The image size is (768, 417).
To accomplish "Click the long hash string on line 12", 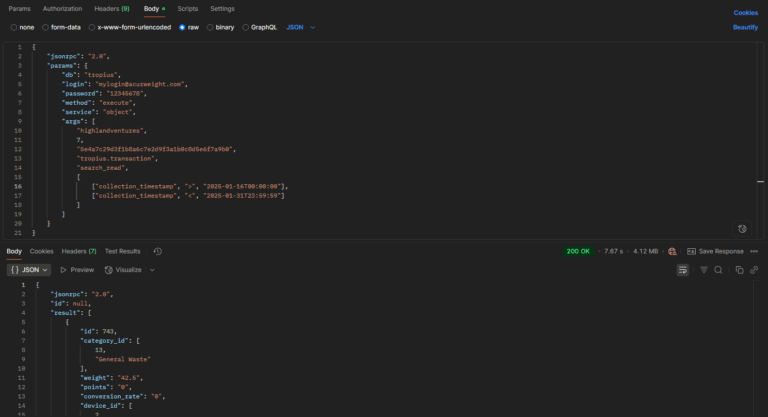I will click(x=154, y=149).
